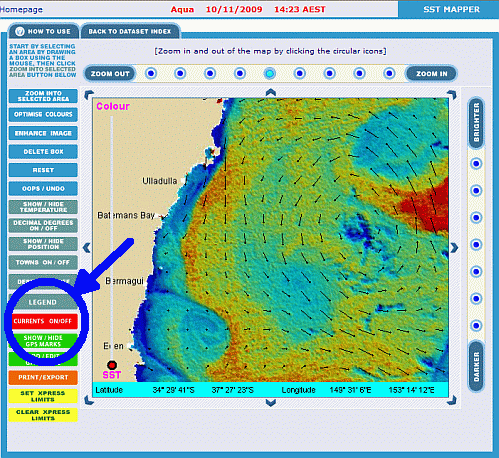Select the seventh zoom level circle
This screenshot has height=458, width=499.
coord(329,73)
